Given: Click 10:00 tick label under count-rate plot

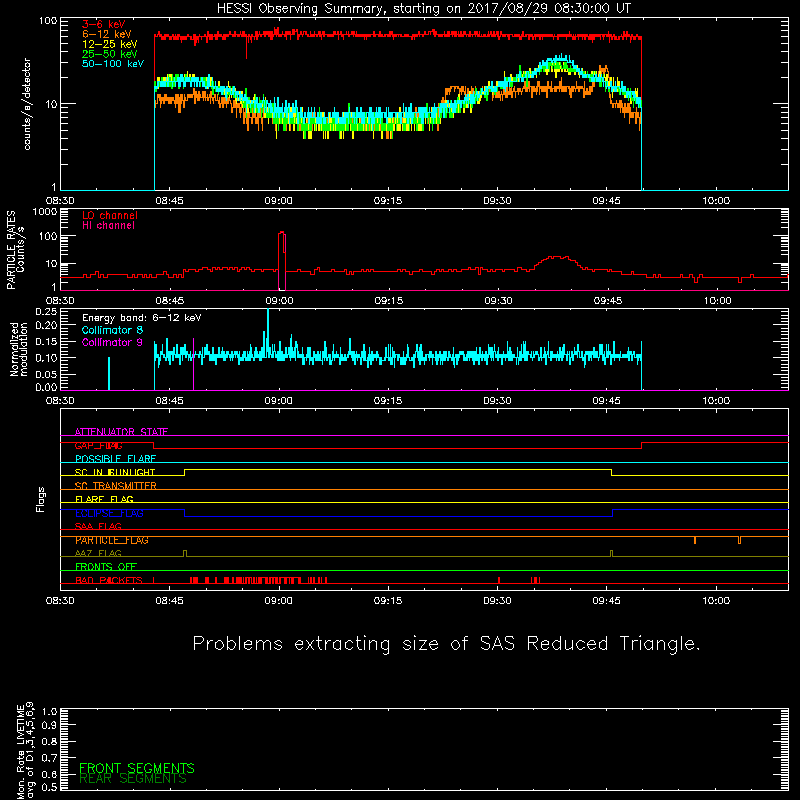Looking at the screenshot, I should tap(716, 201).
